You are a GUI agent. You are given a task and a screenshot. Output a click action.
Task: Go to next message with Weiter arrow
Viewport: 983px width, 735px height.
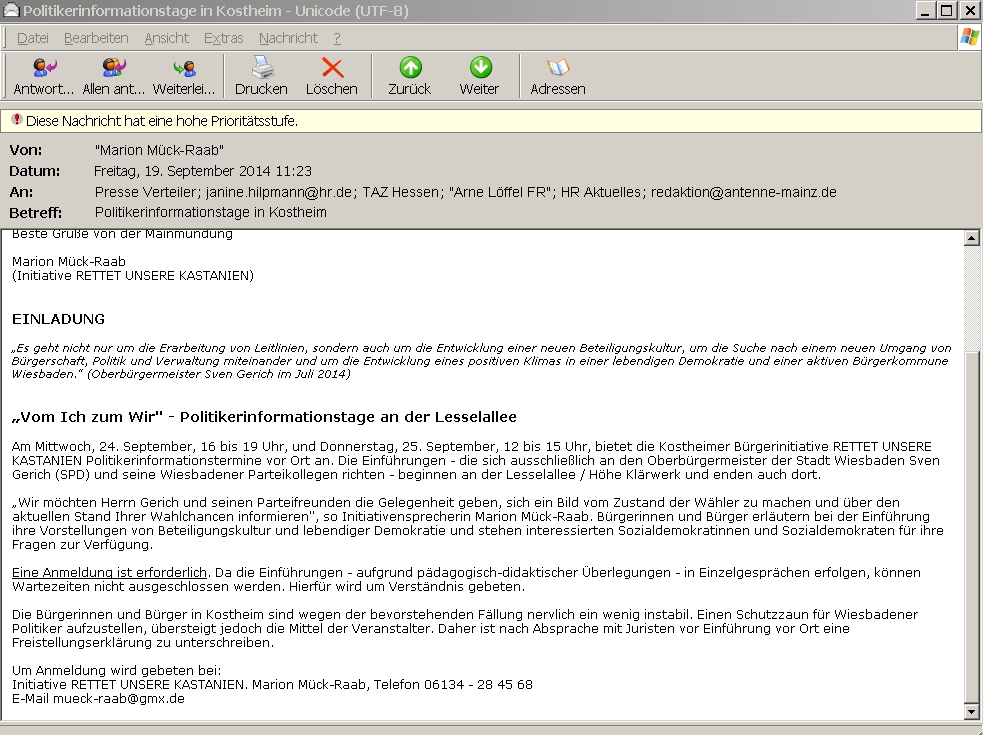[480, 67]
